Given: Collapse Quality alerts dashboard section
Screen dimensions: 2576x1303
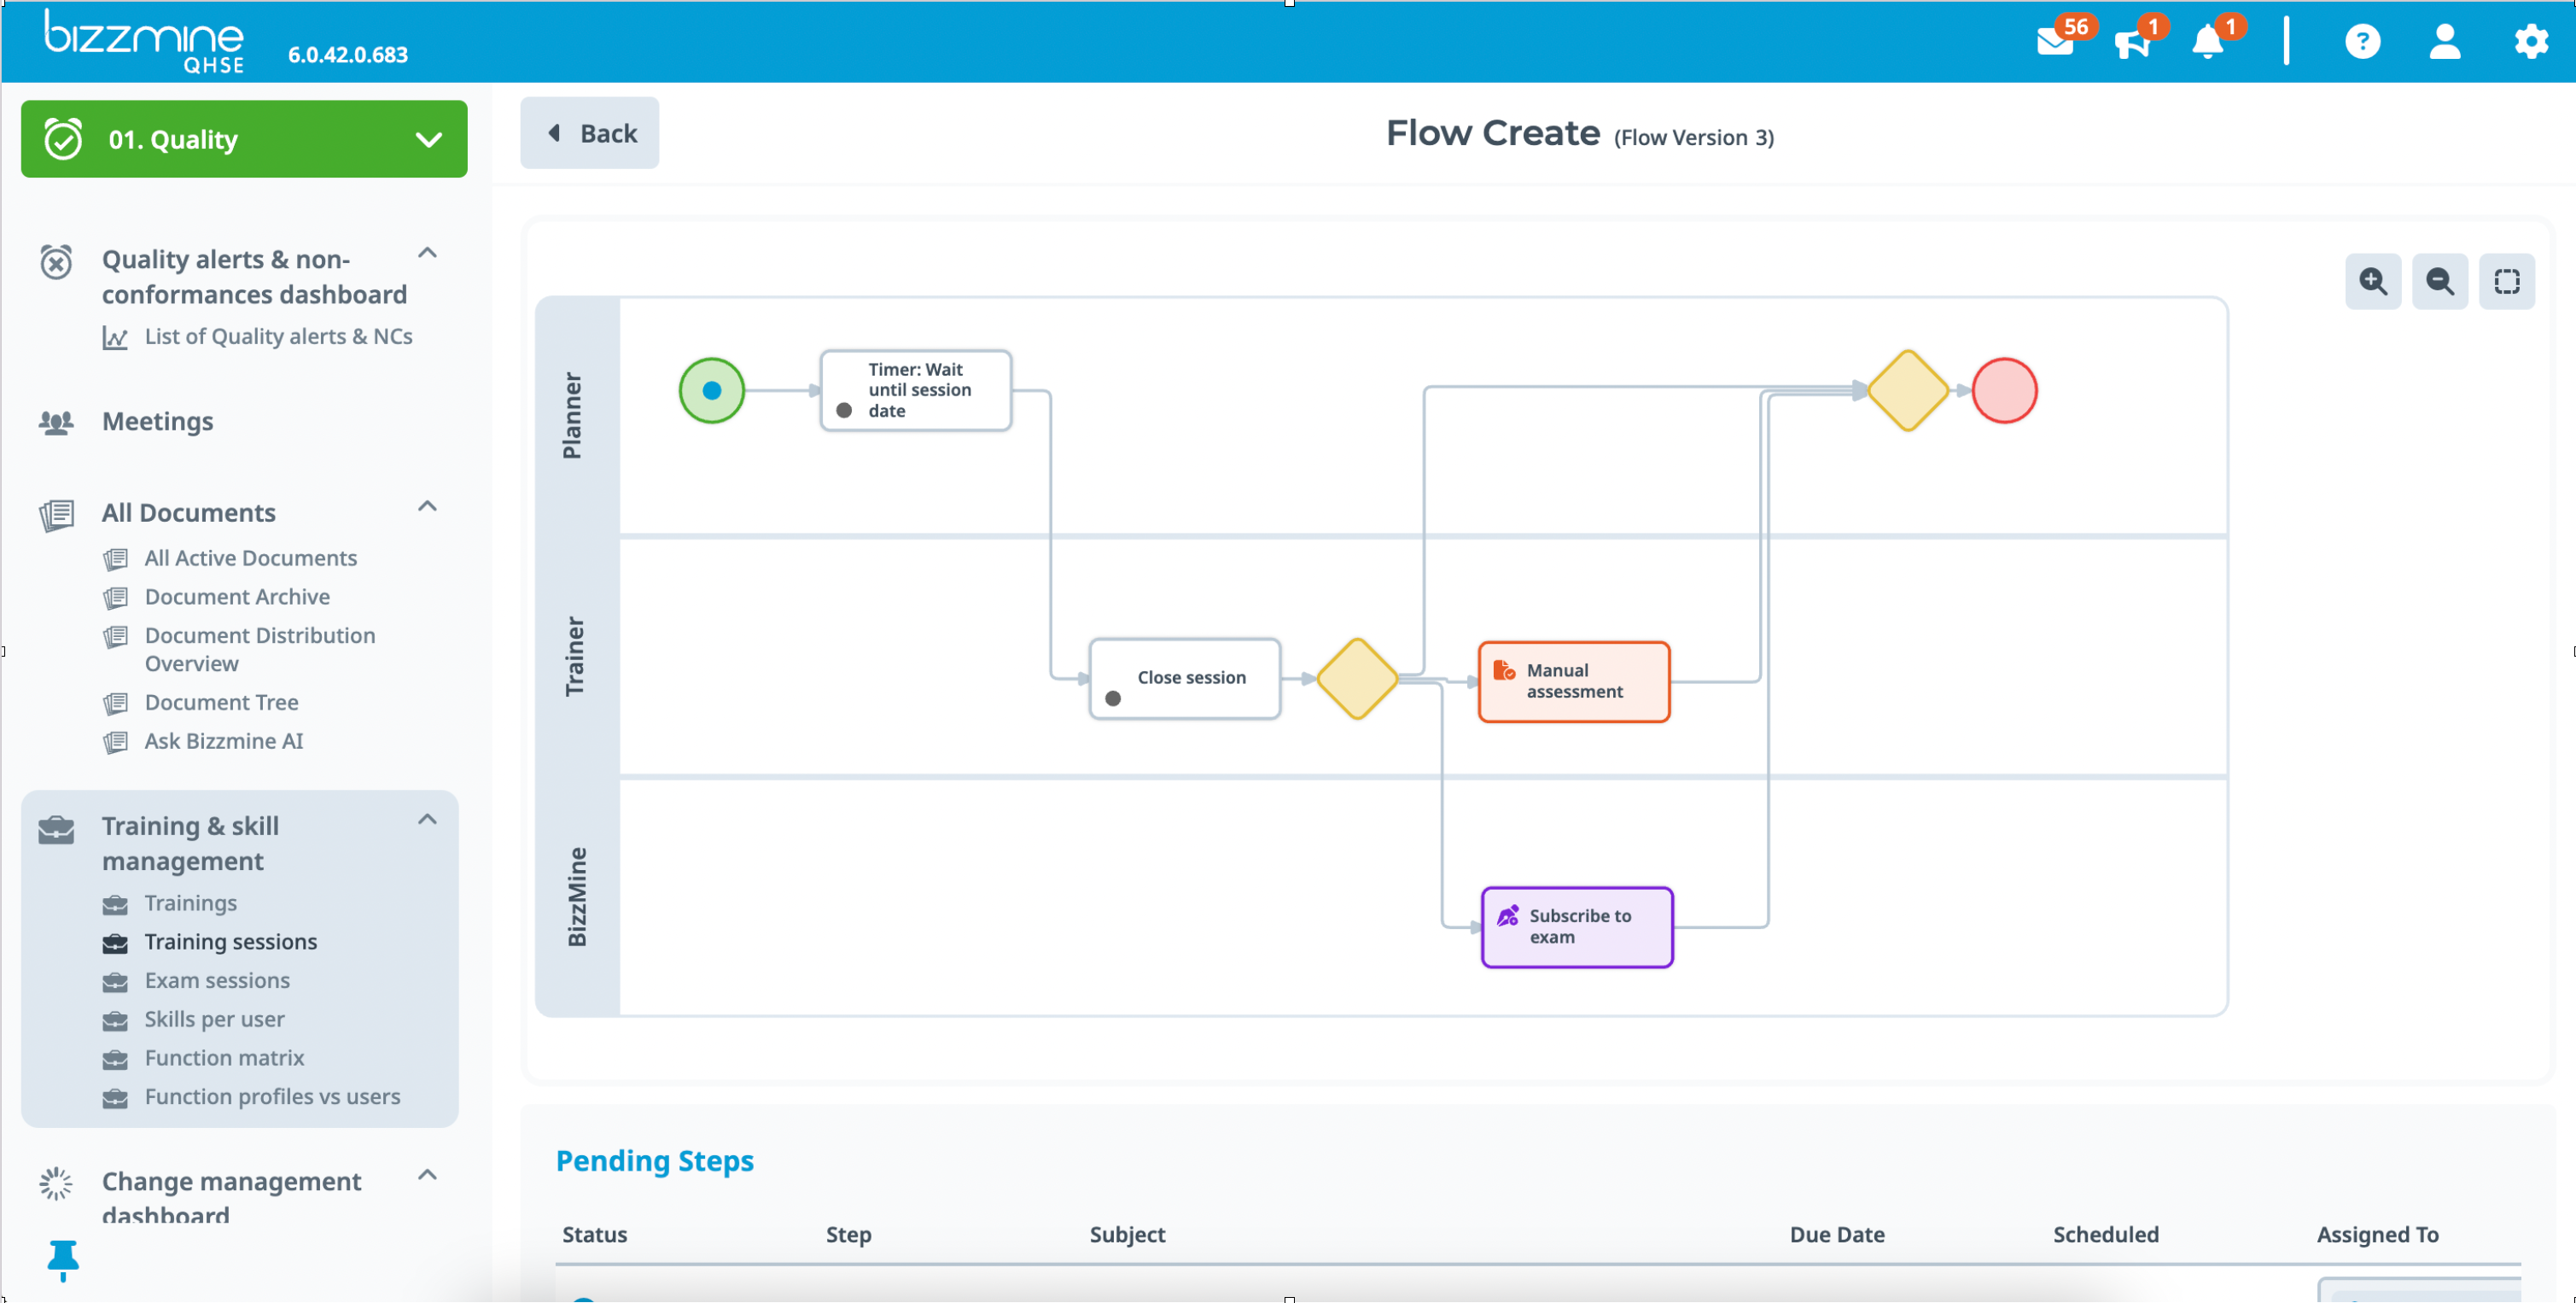Looking at the screenshot, I should tap(427, 253).
